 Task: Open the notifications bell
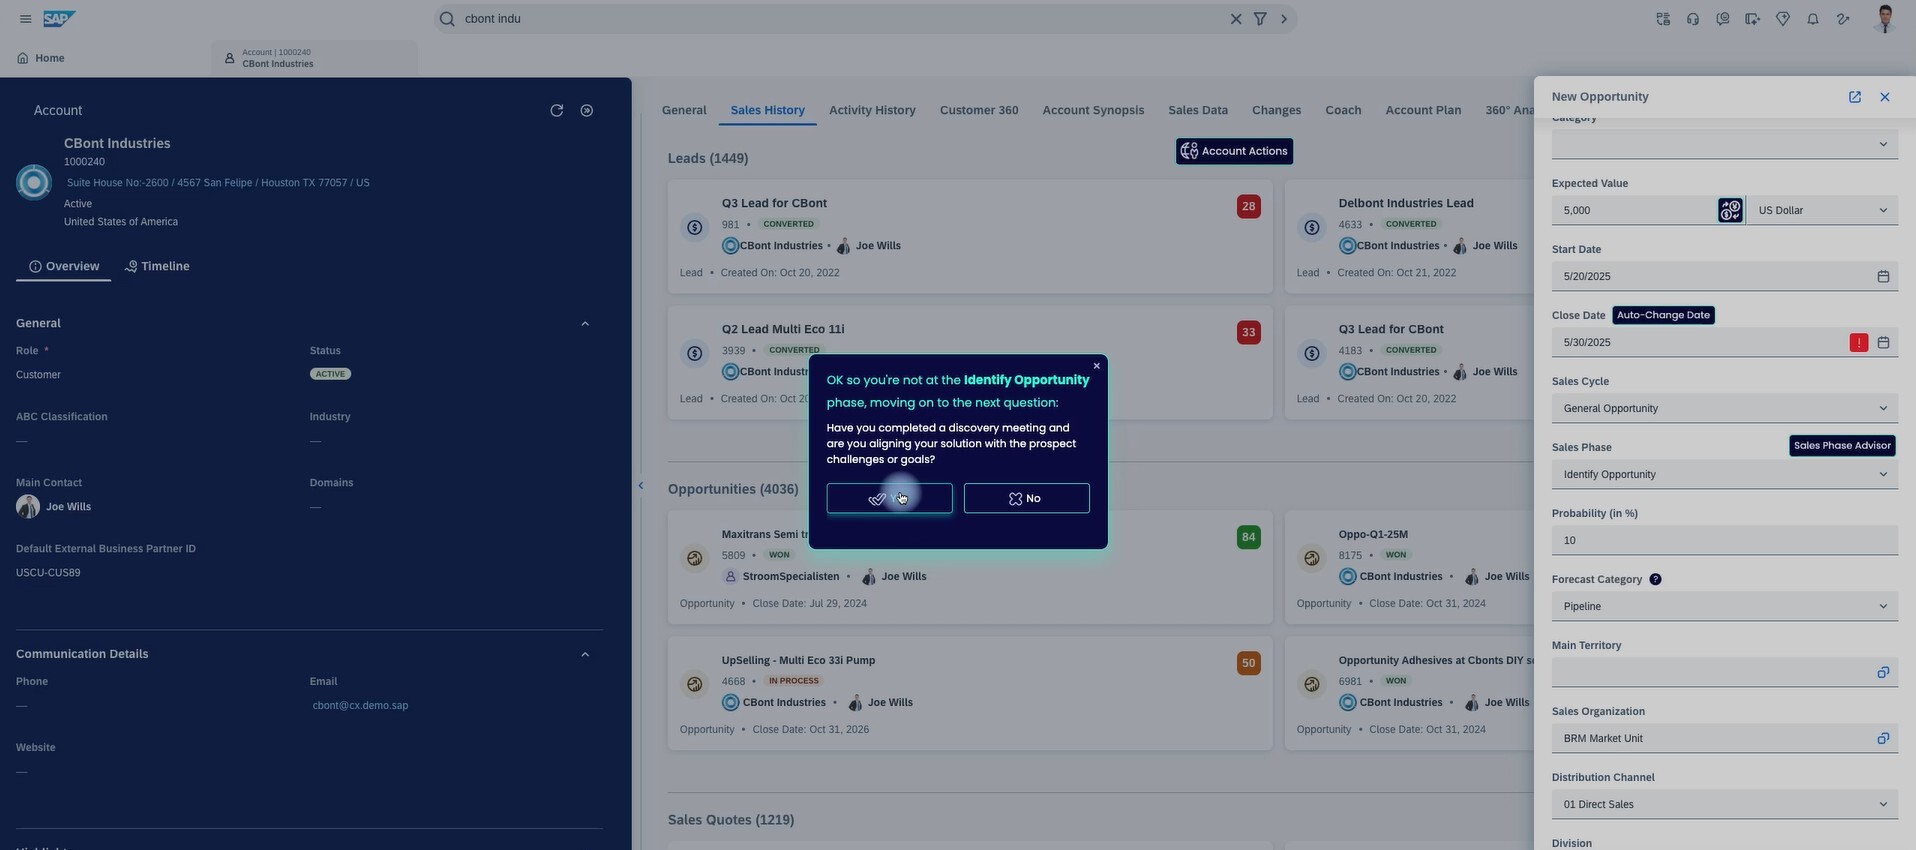[x=1813, y=19]
